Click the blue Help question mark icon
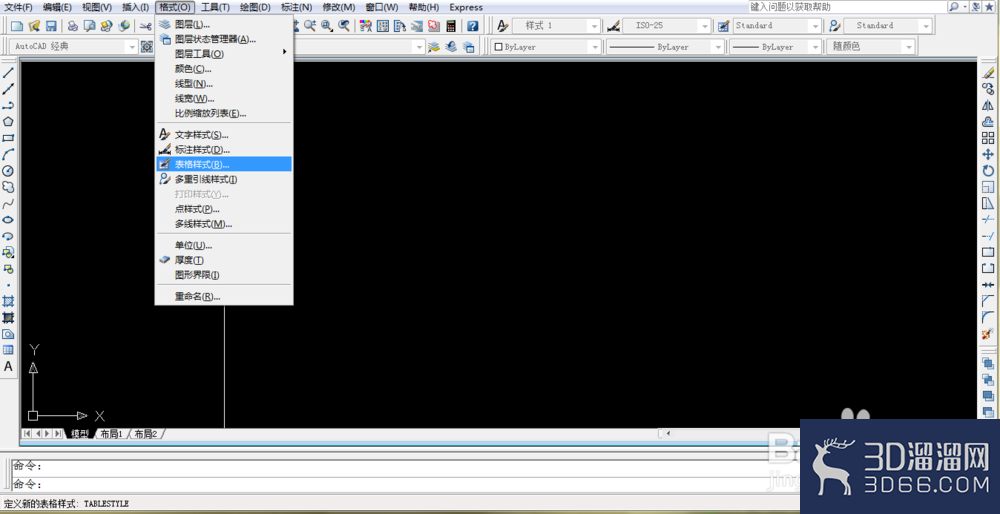This screenshot has width=1000, height=514. (473, 26)
